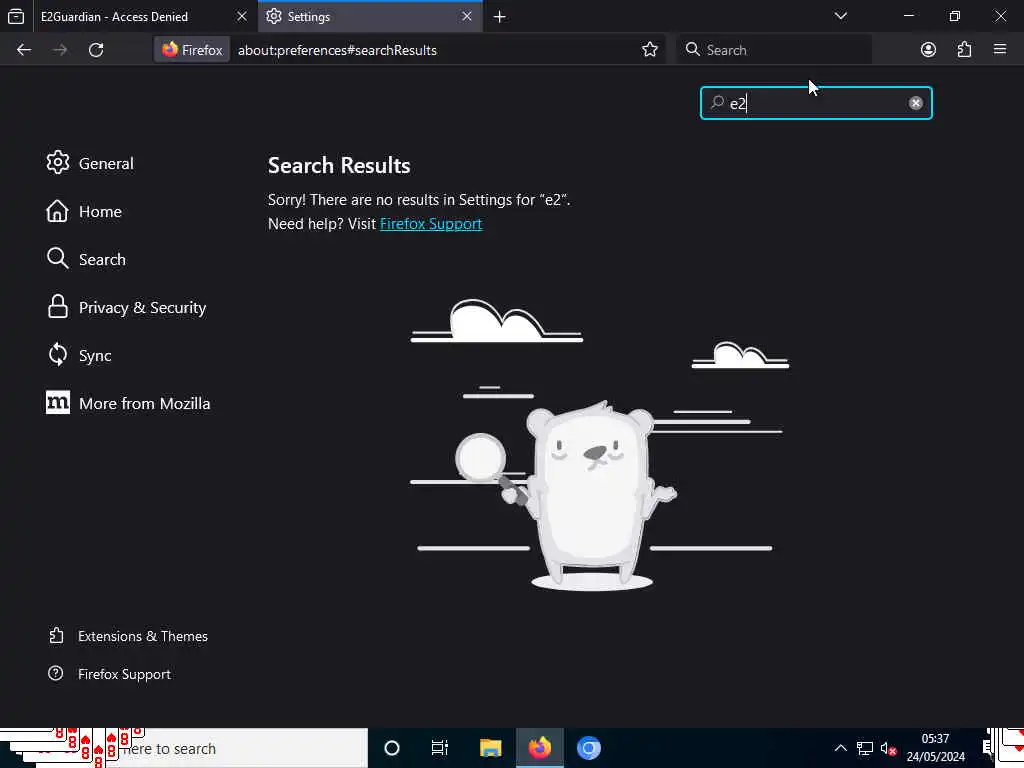Focus the address bar URL about:preferences
Viewport: 1024px width, 768px height.
coord(337,50)
